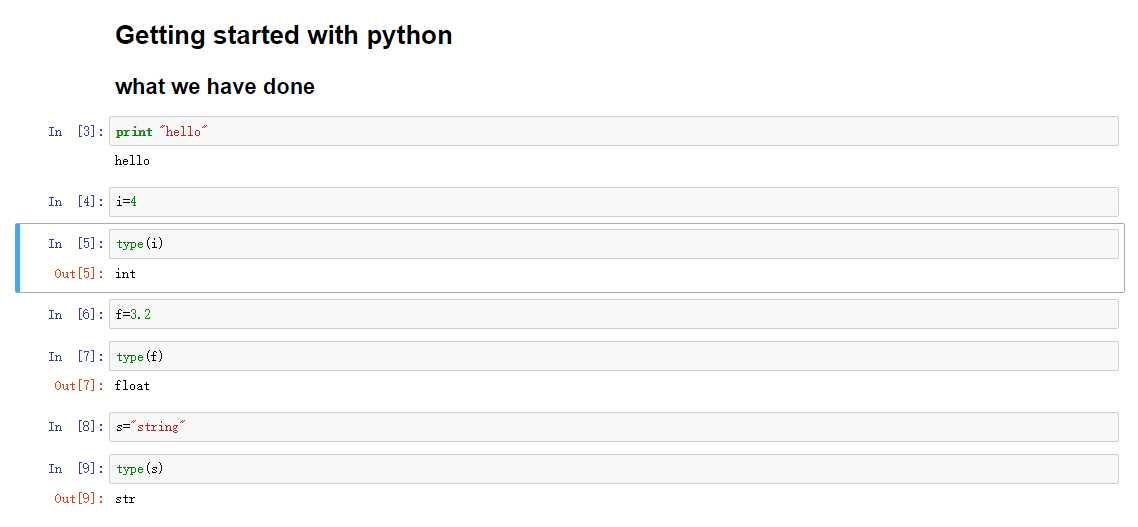Click the blue selected-cell indicator bar

click(17, 258)
